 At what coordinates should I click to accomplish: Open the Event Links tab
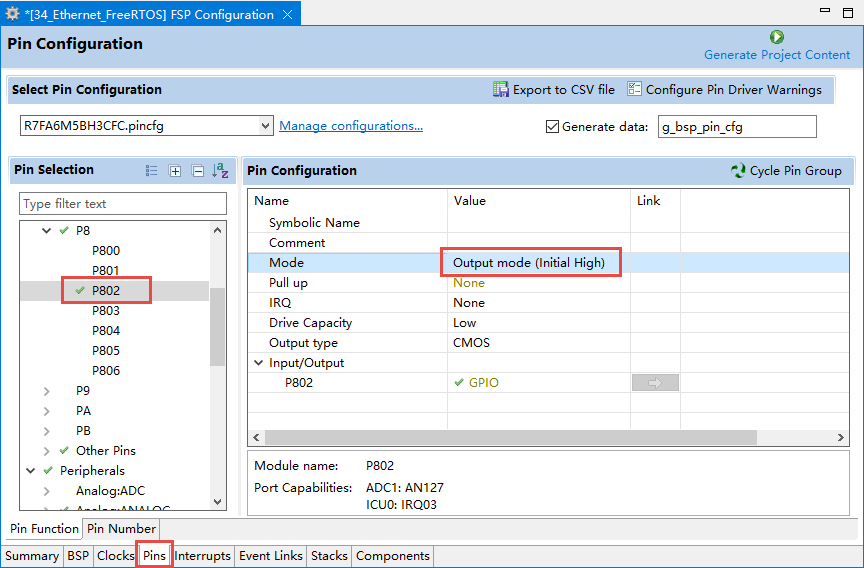(x=271, y=556)
